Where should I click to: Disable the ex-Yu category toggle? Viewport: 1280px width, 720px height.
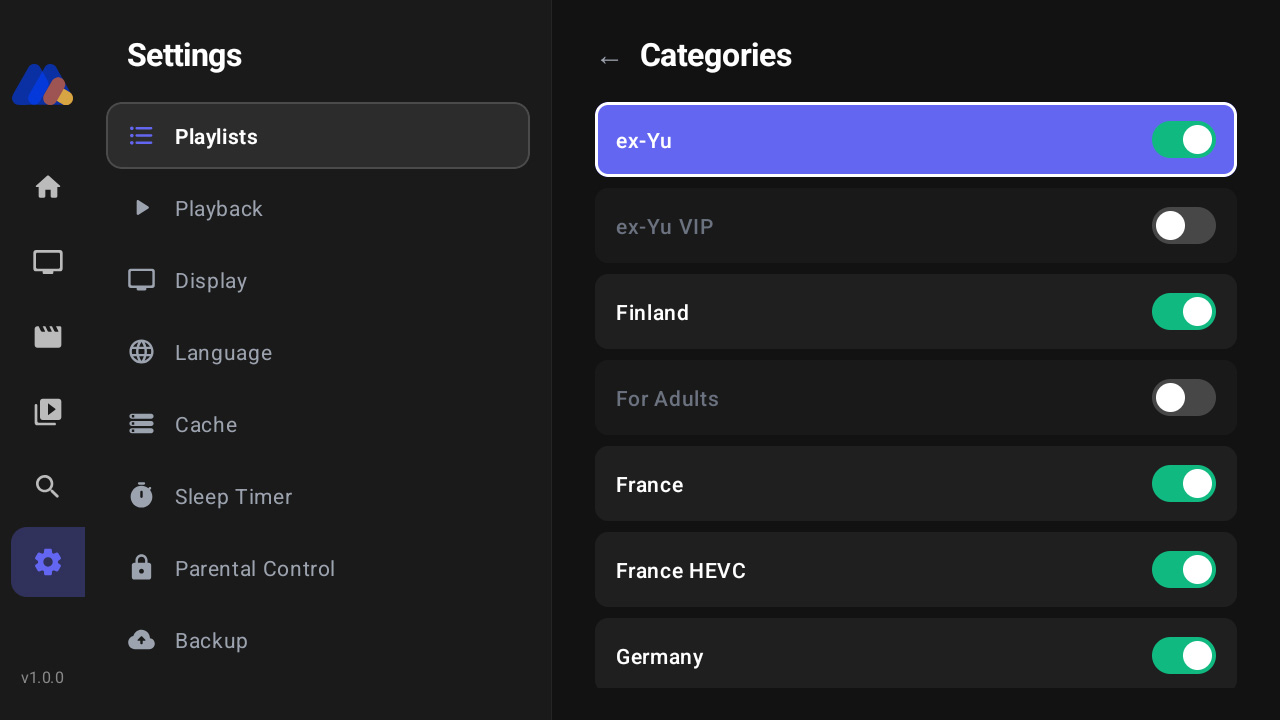[1183, 140]
